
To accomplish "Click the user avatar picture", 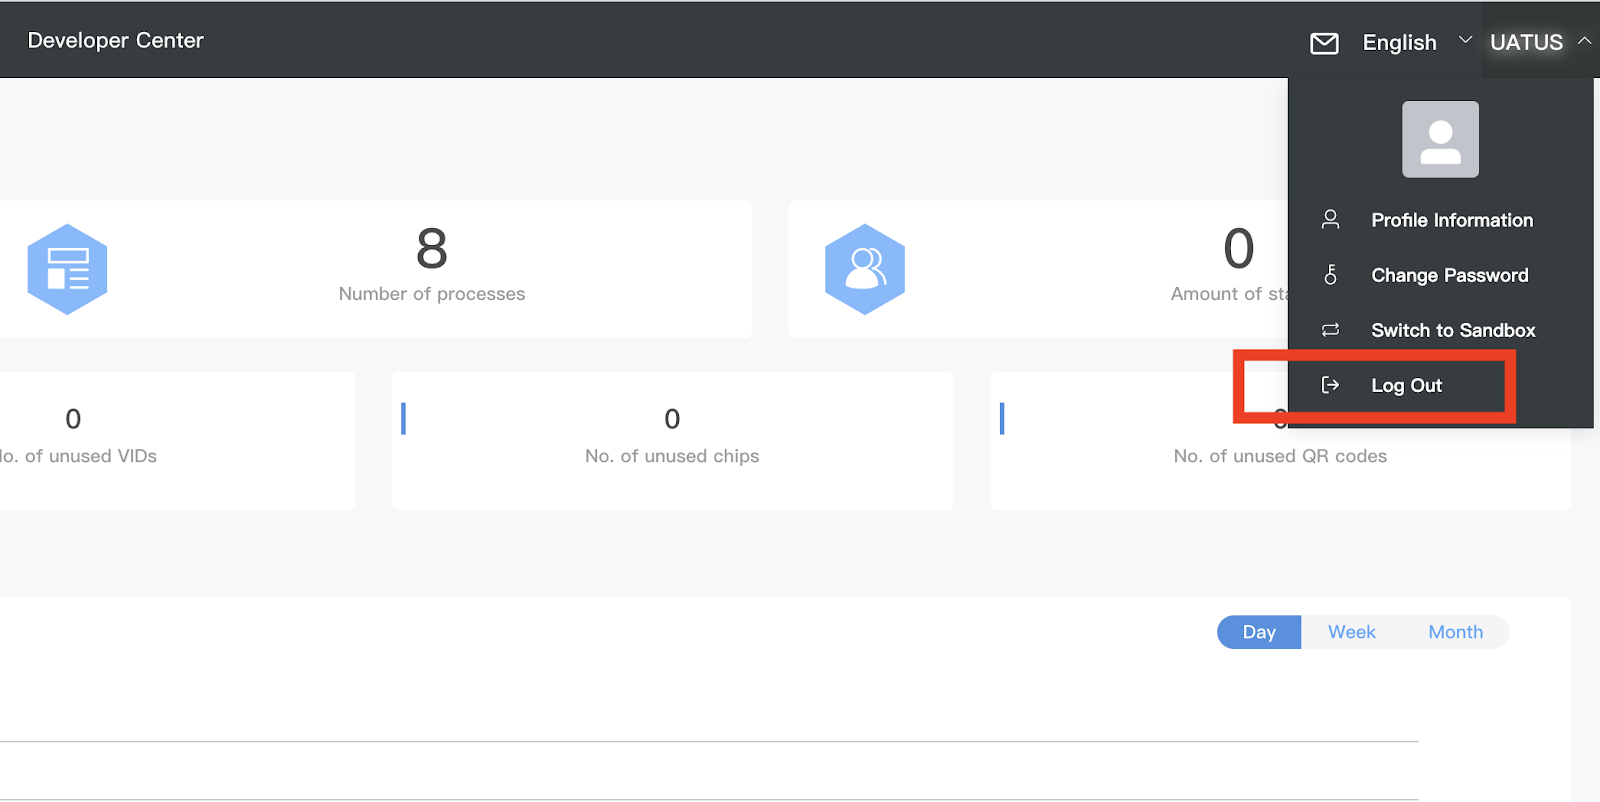I will pyautogui.click(x=1440, y=139).
